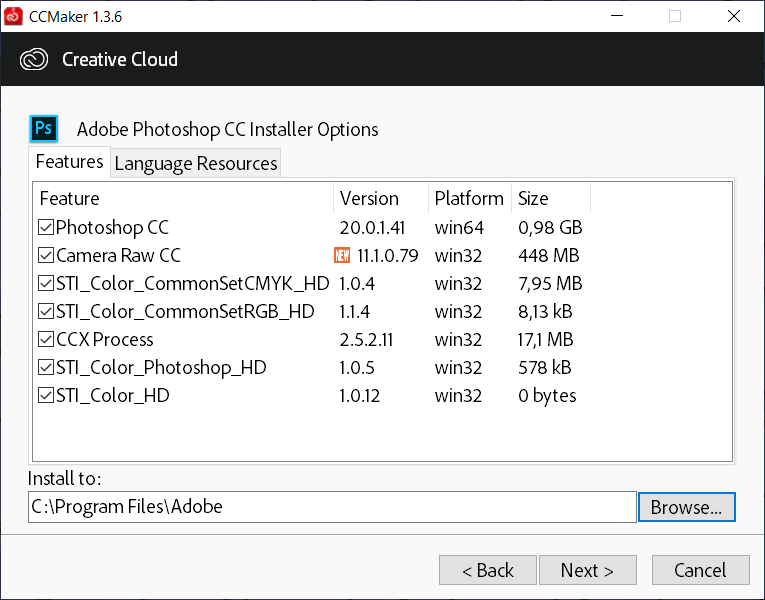
Task: Click the Creative Cloud logo icon
Action: 34,60
